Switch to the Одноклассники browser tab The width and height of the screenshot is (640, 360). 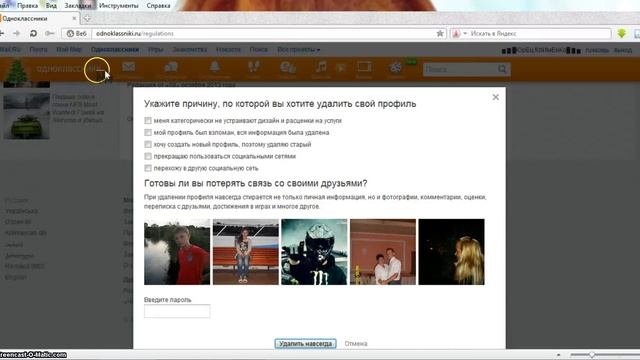[x=39, y=18]
